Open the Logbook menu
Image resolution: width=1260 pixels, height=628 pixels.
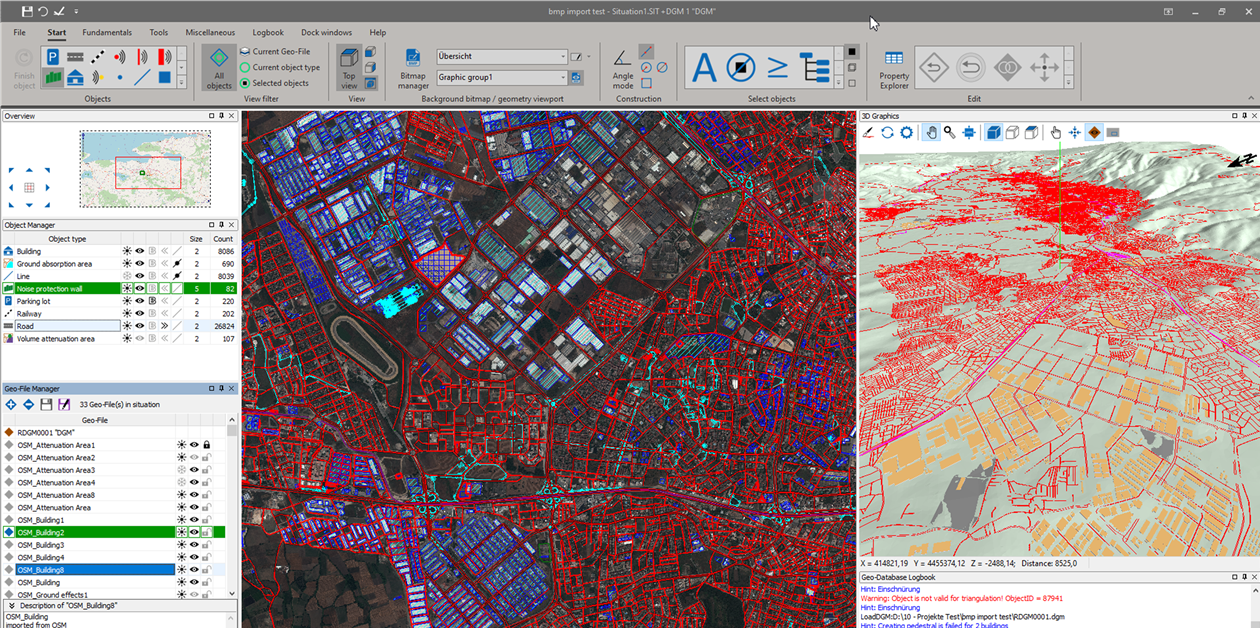(267, 32)
